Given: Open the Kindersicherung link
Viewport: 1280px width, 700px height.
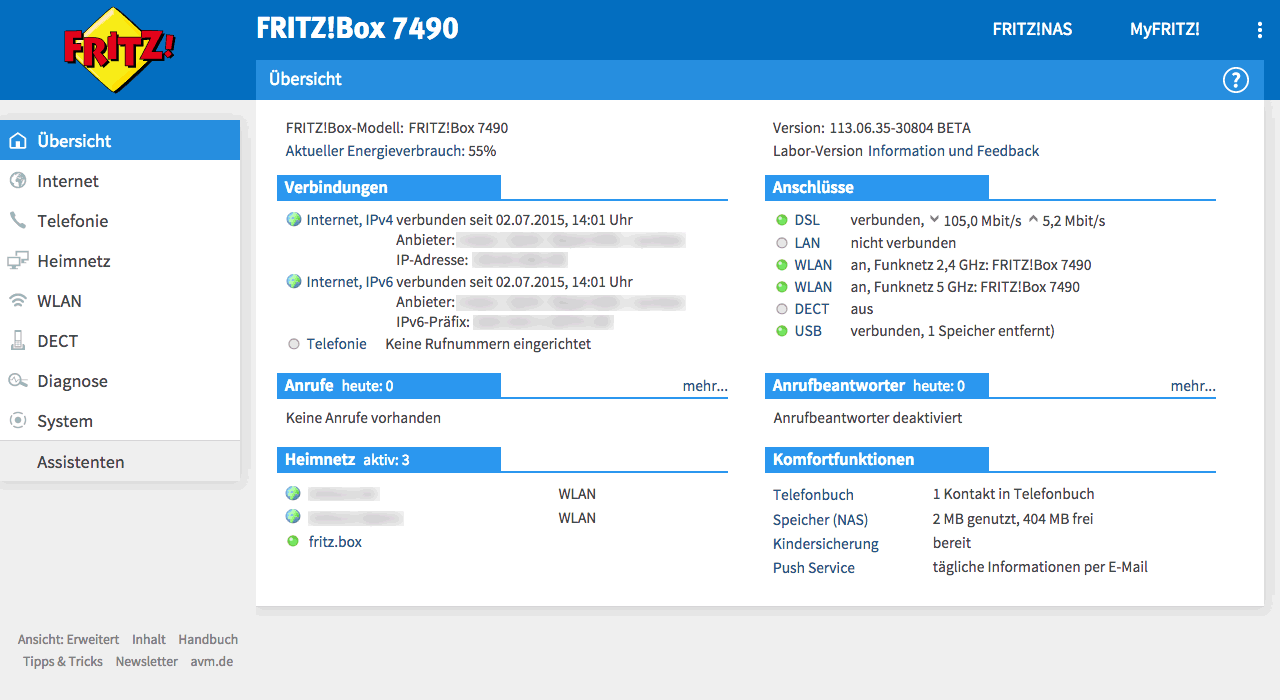Looking at the screenshot, I should pyautogui.click(x=826, y=544).
